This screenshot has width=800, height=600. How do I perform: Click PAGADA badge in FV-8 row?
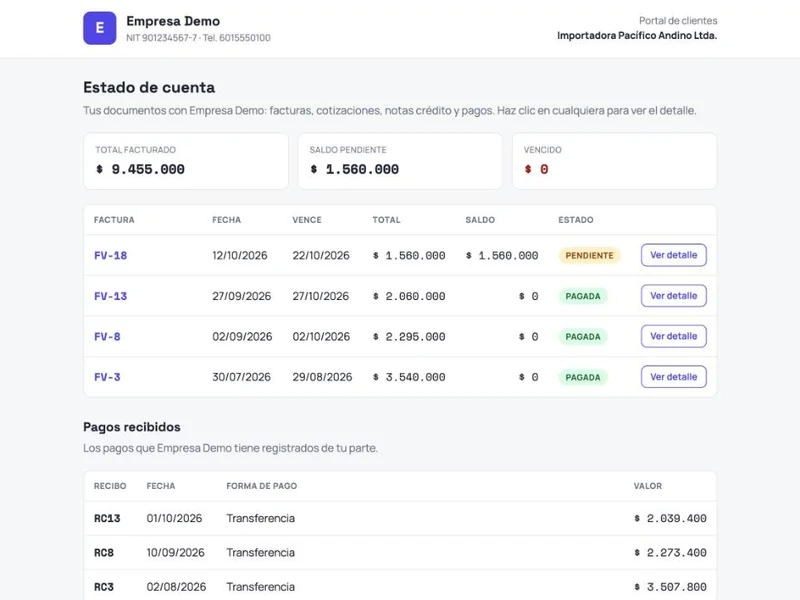583,337
